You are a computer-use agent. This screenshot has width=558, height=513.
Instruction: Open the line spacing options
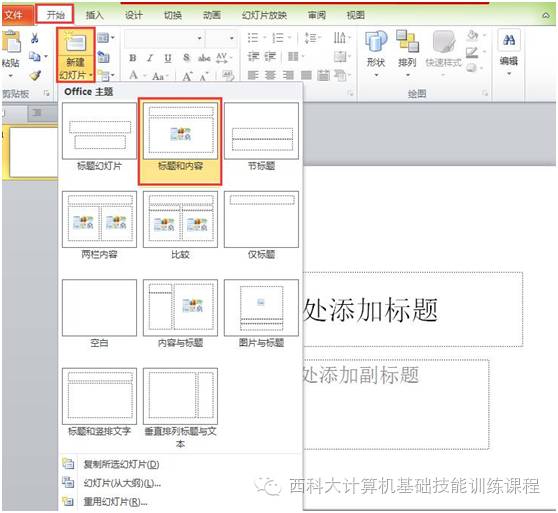tap(313, 38)
